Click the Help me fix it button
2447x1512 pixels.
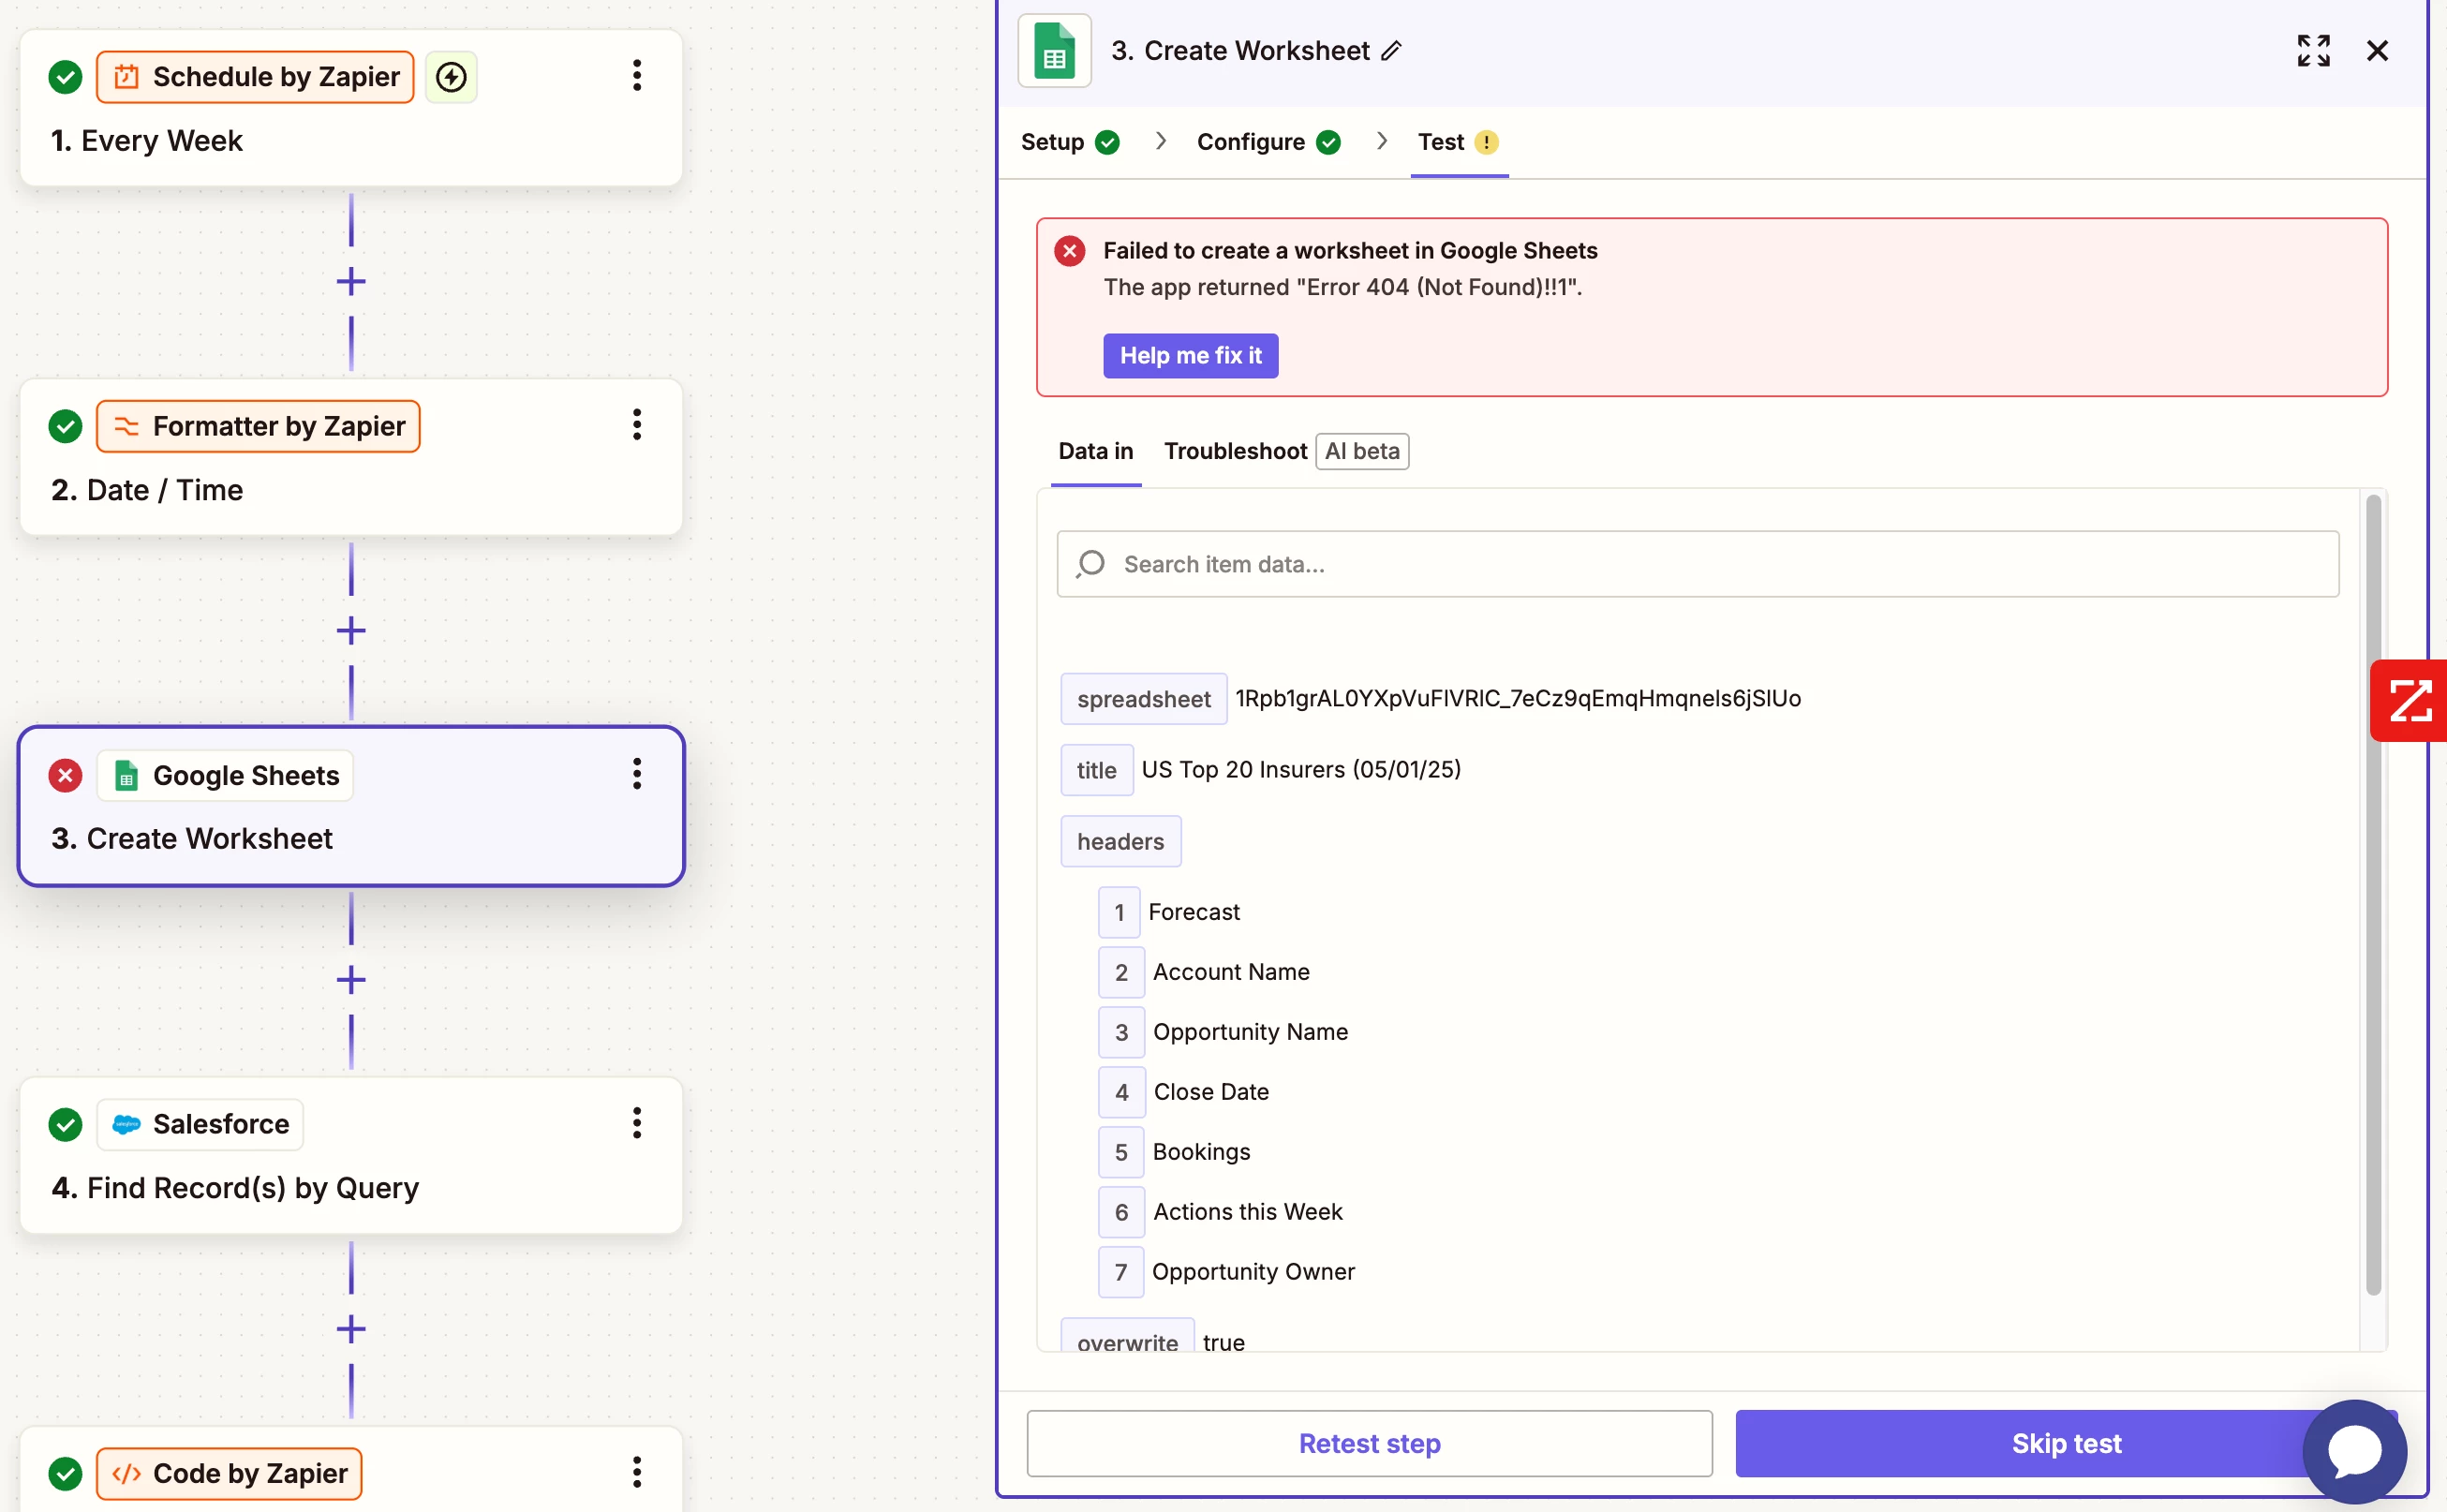pyautogui.click(x=1190, y=355)
